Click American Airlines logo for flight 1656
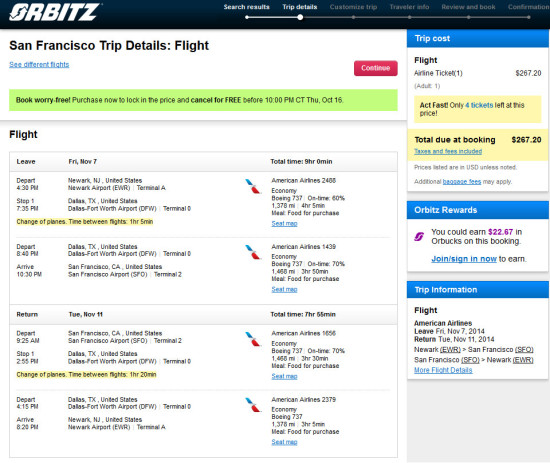The image size is (550, 463). (253, 339)
